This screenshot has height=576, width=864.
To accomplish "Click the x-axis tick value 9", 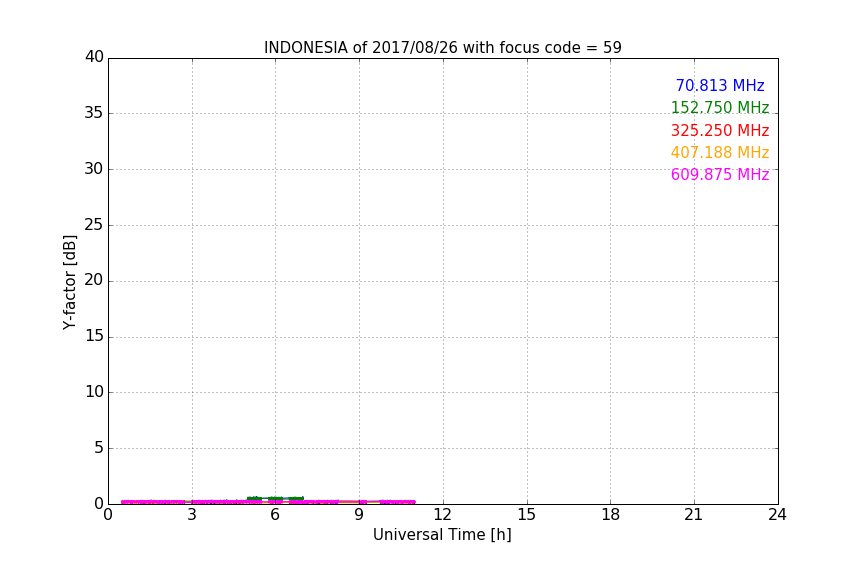I will pos(359,515).
